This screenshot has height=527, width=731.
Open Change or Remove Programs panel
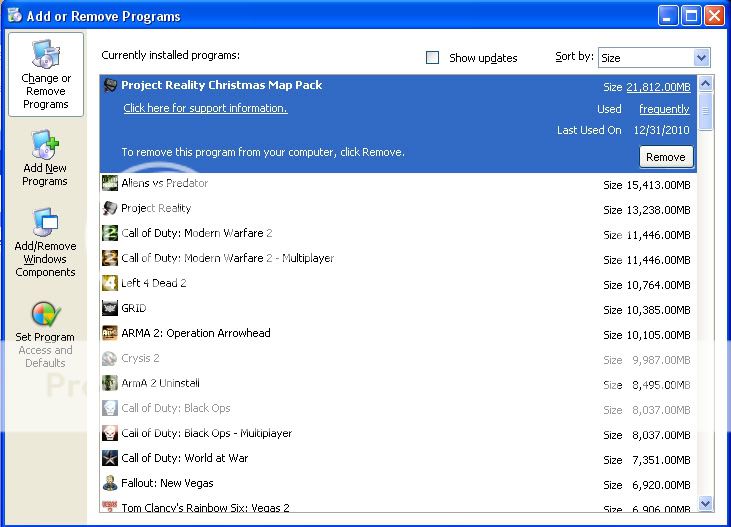[x=45, y=75]
